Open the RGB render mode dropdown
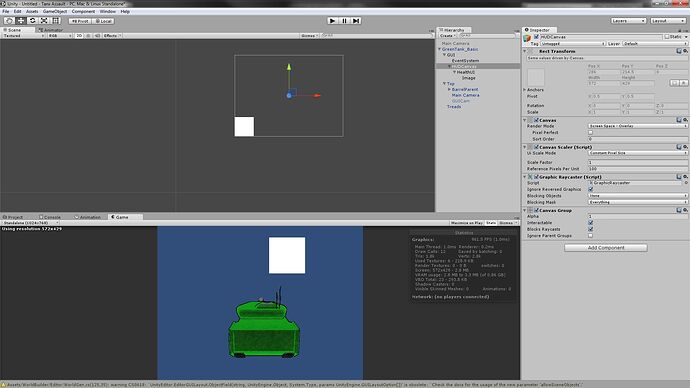690x388 pixels. (x=60, y=36)
